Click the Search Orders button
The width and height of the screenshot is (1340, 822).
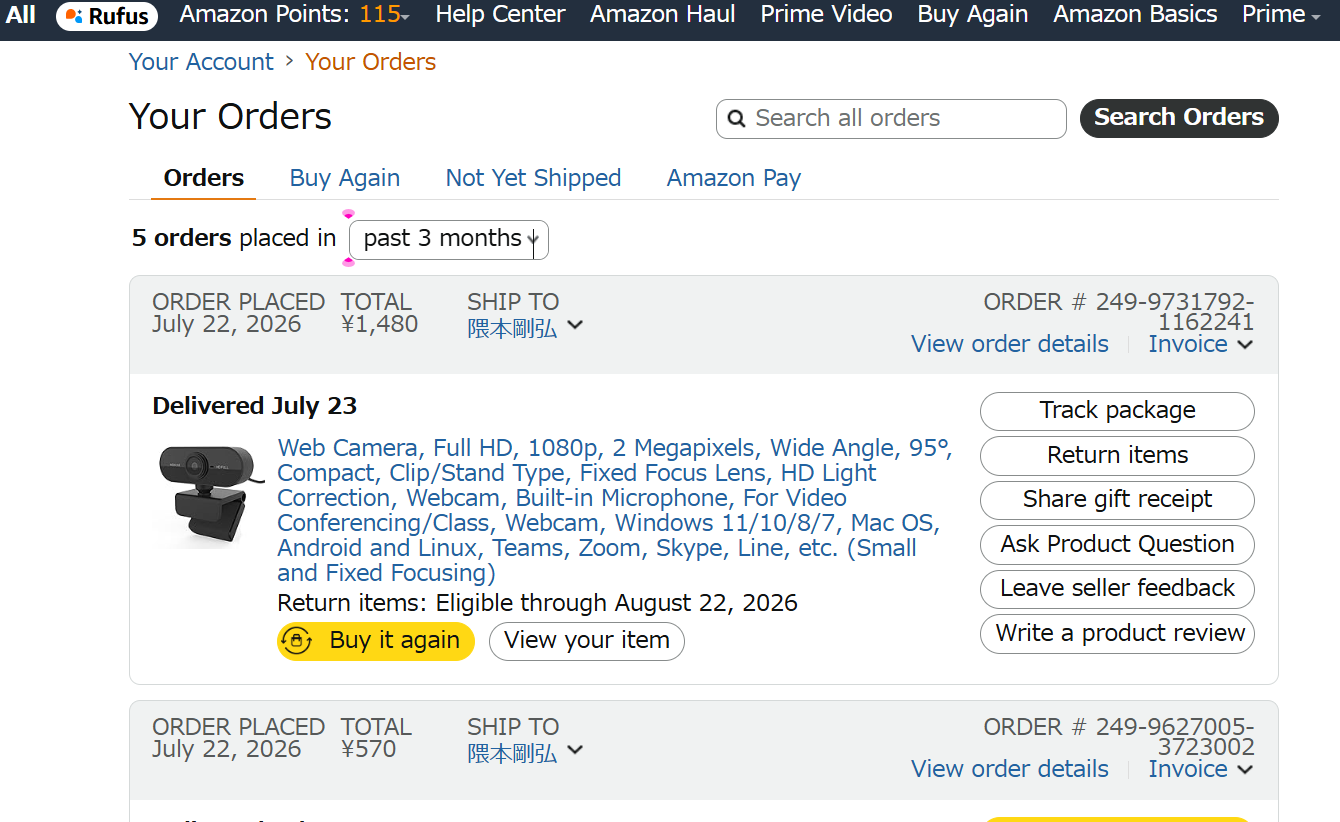pos(1179,118)
